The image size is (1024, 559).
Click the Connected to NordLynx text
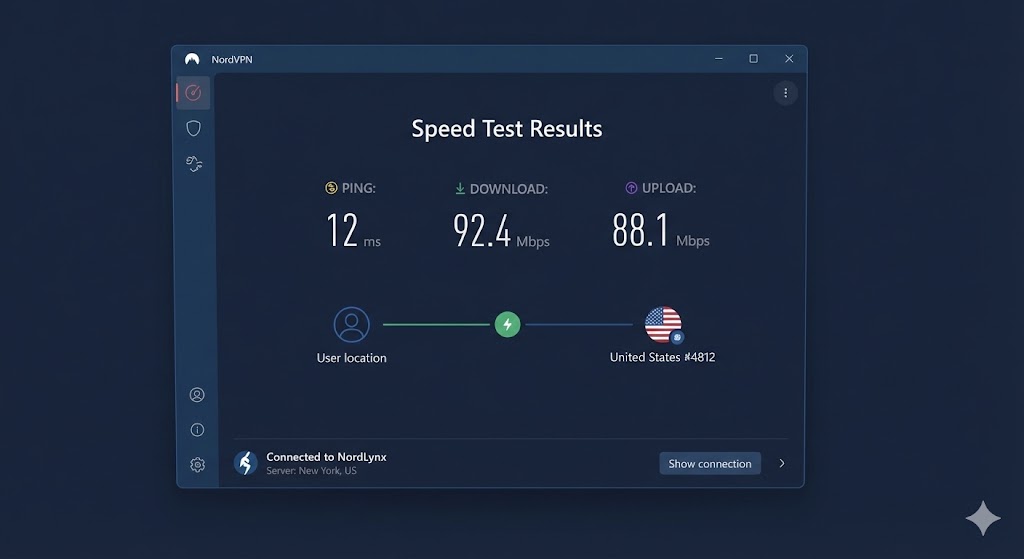326,457
